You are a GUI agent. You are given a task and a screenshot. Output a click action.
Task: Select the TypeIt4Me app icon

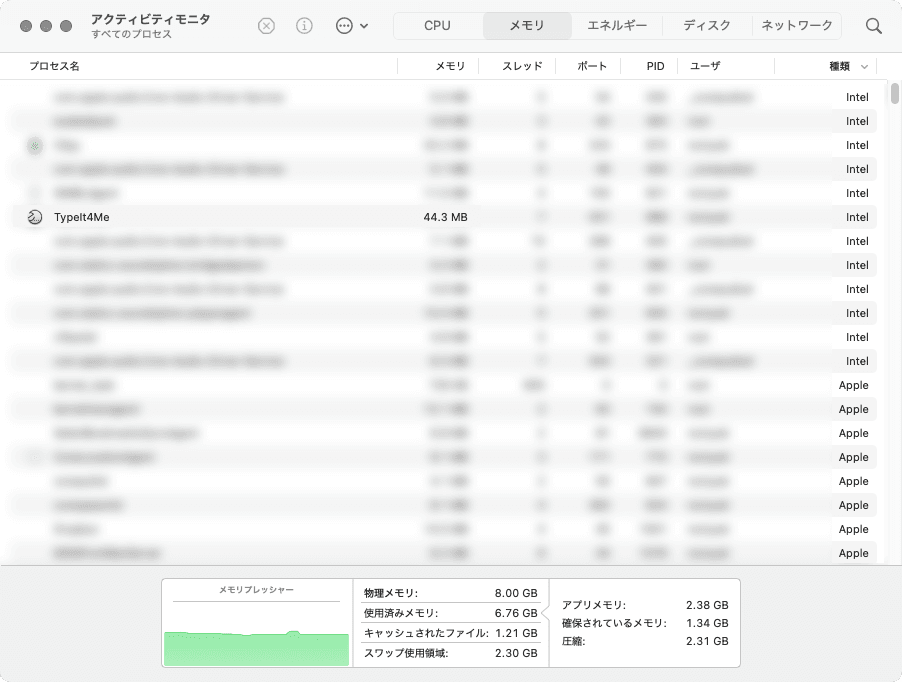point(35,217)
